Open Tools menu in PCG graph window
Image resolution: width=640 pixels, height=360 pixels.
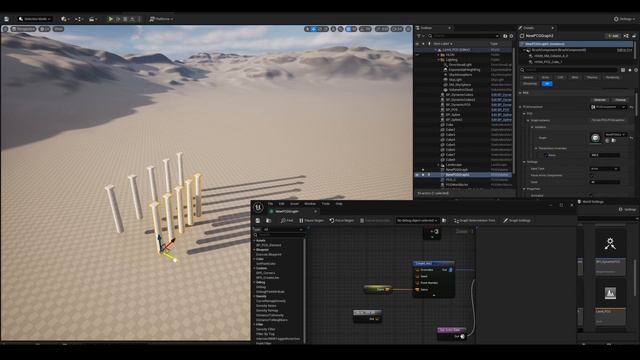tap(325, 204)
